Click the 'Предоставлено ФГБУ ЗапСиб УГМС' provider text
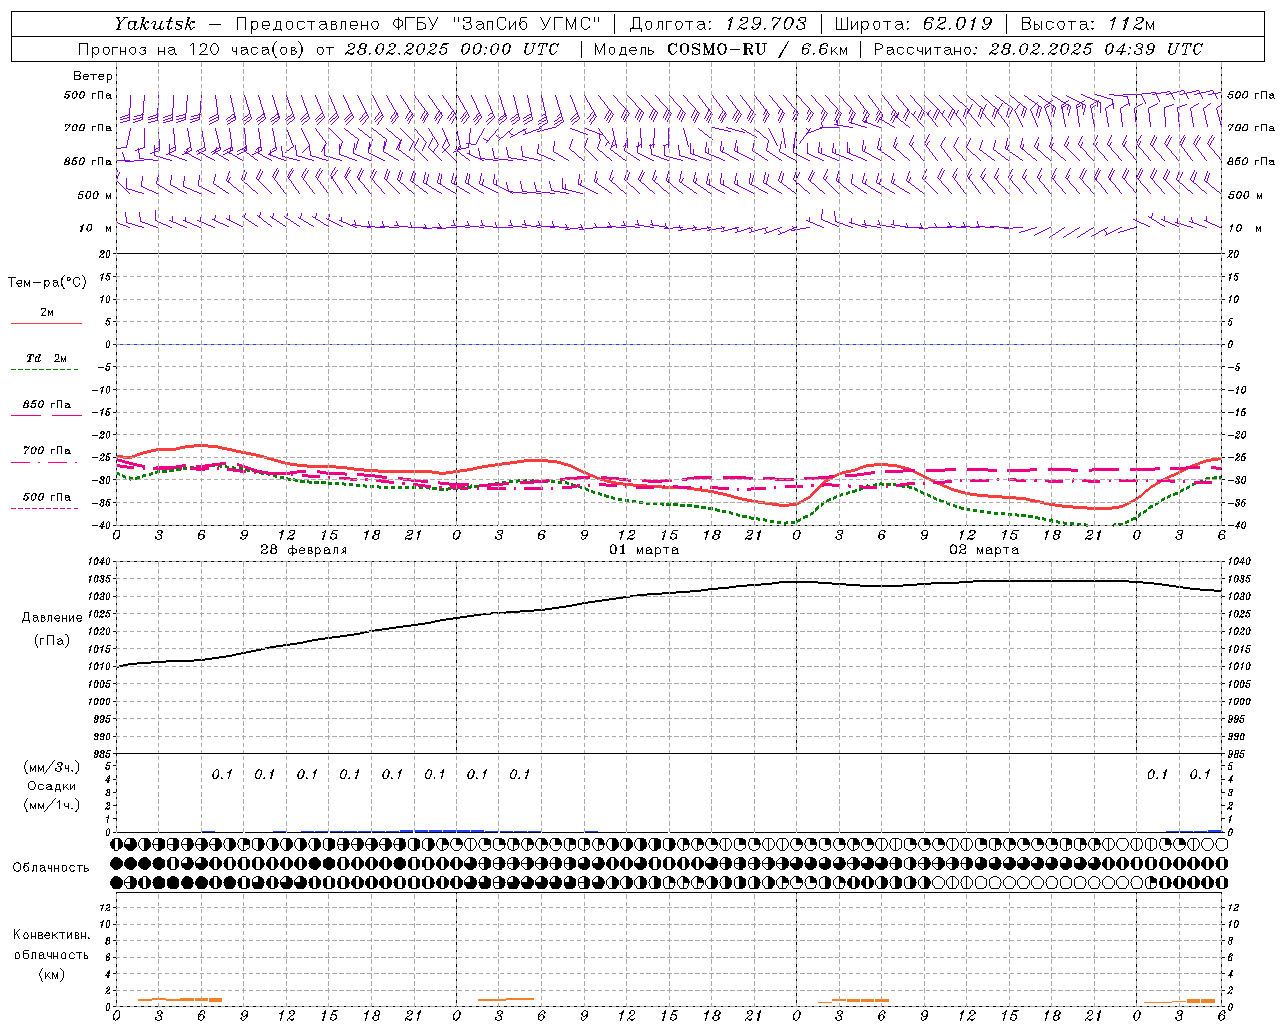1280x1024 pixels. point(418,24)
